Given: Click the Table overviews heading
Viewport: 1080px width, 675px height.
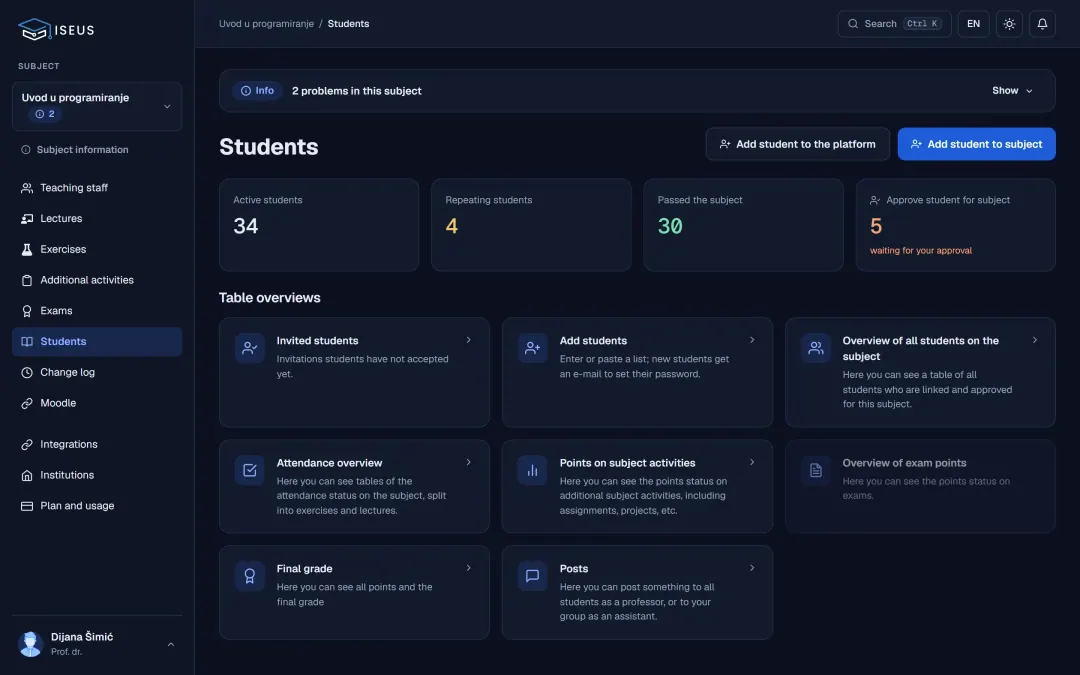Looking at the screenshot, I should pyautogui.click(x=269, y=298).
